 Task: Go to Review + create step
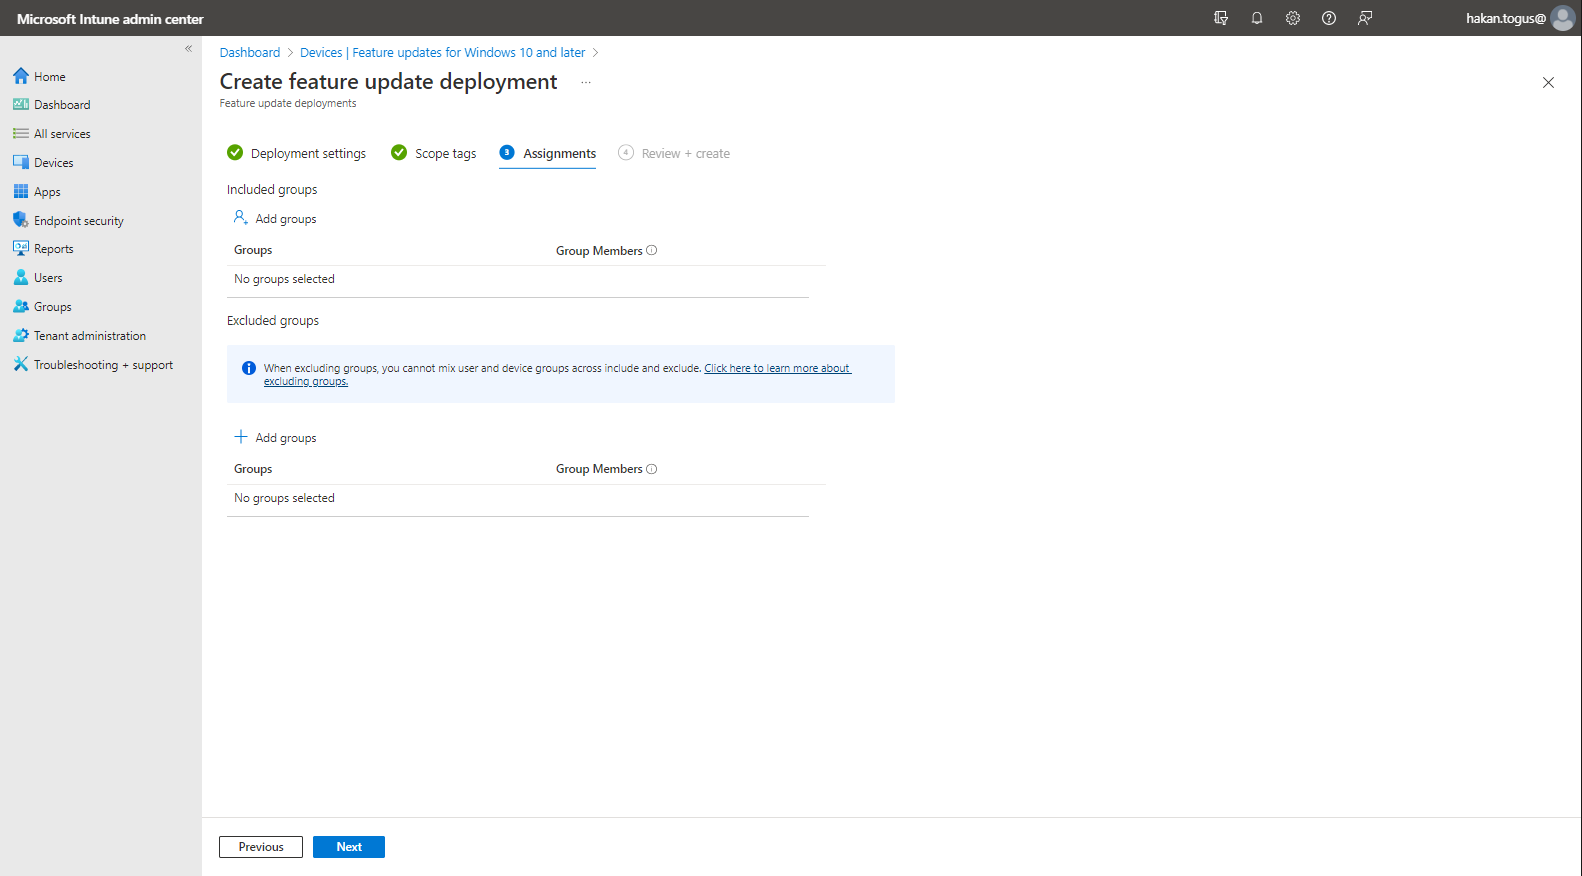tap(674, 153)
